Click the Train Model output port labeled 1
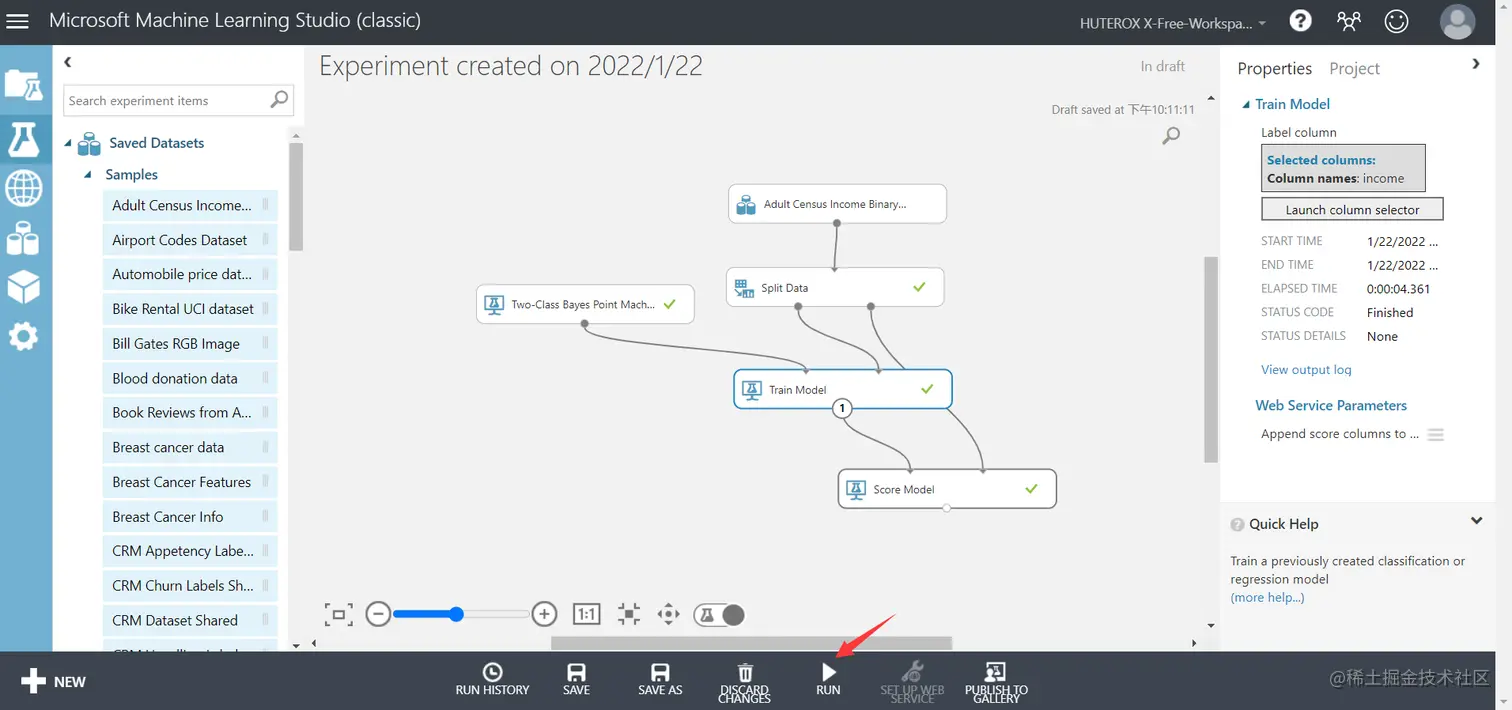This screenshot has height=710, width=1512. pos(842,408)
